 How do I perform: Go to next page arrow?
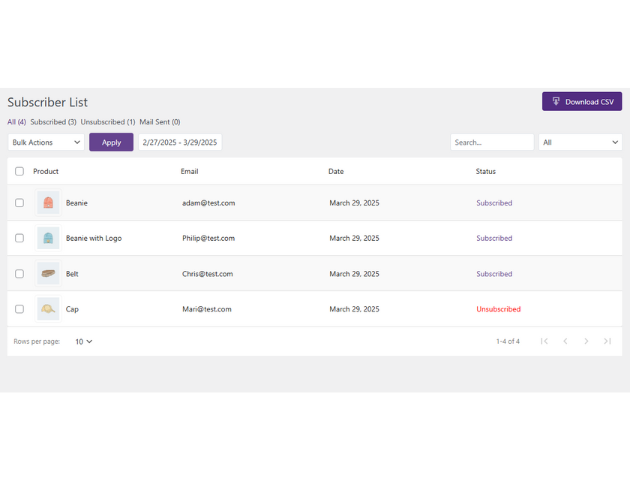click(586, 341)
